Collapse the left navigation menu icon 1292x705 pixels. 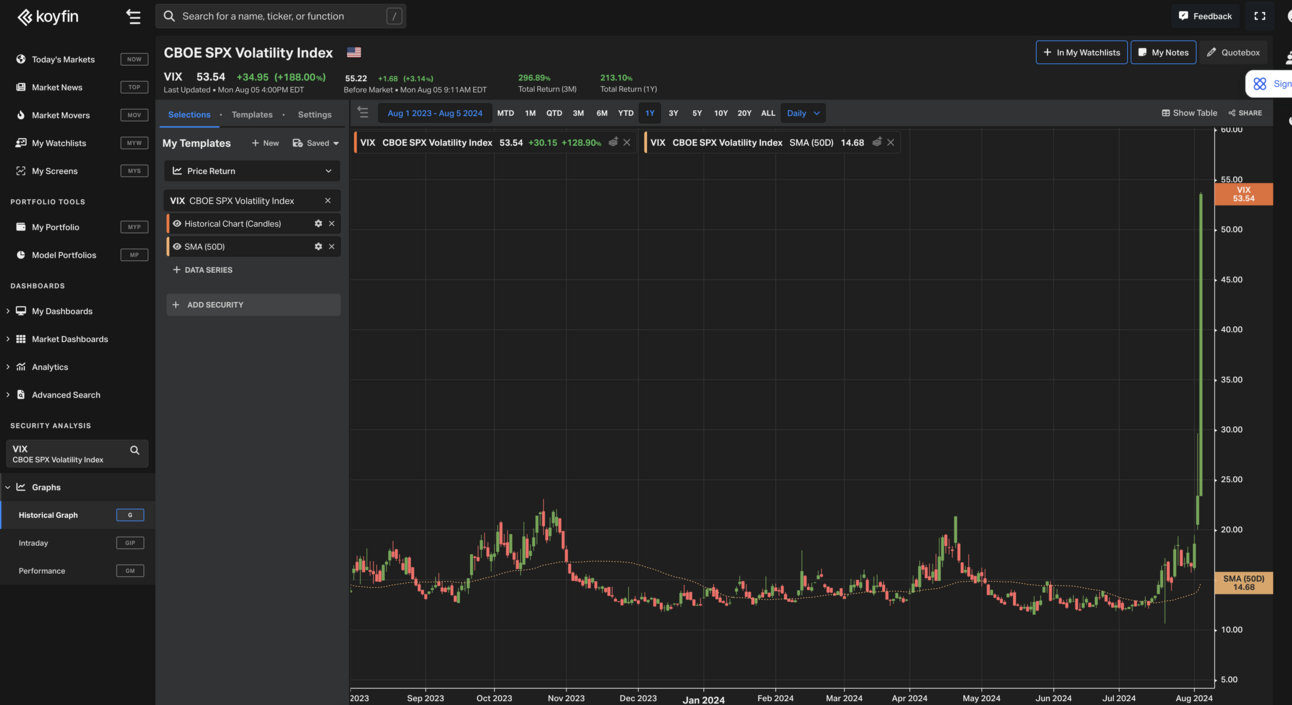point(133,16)
